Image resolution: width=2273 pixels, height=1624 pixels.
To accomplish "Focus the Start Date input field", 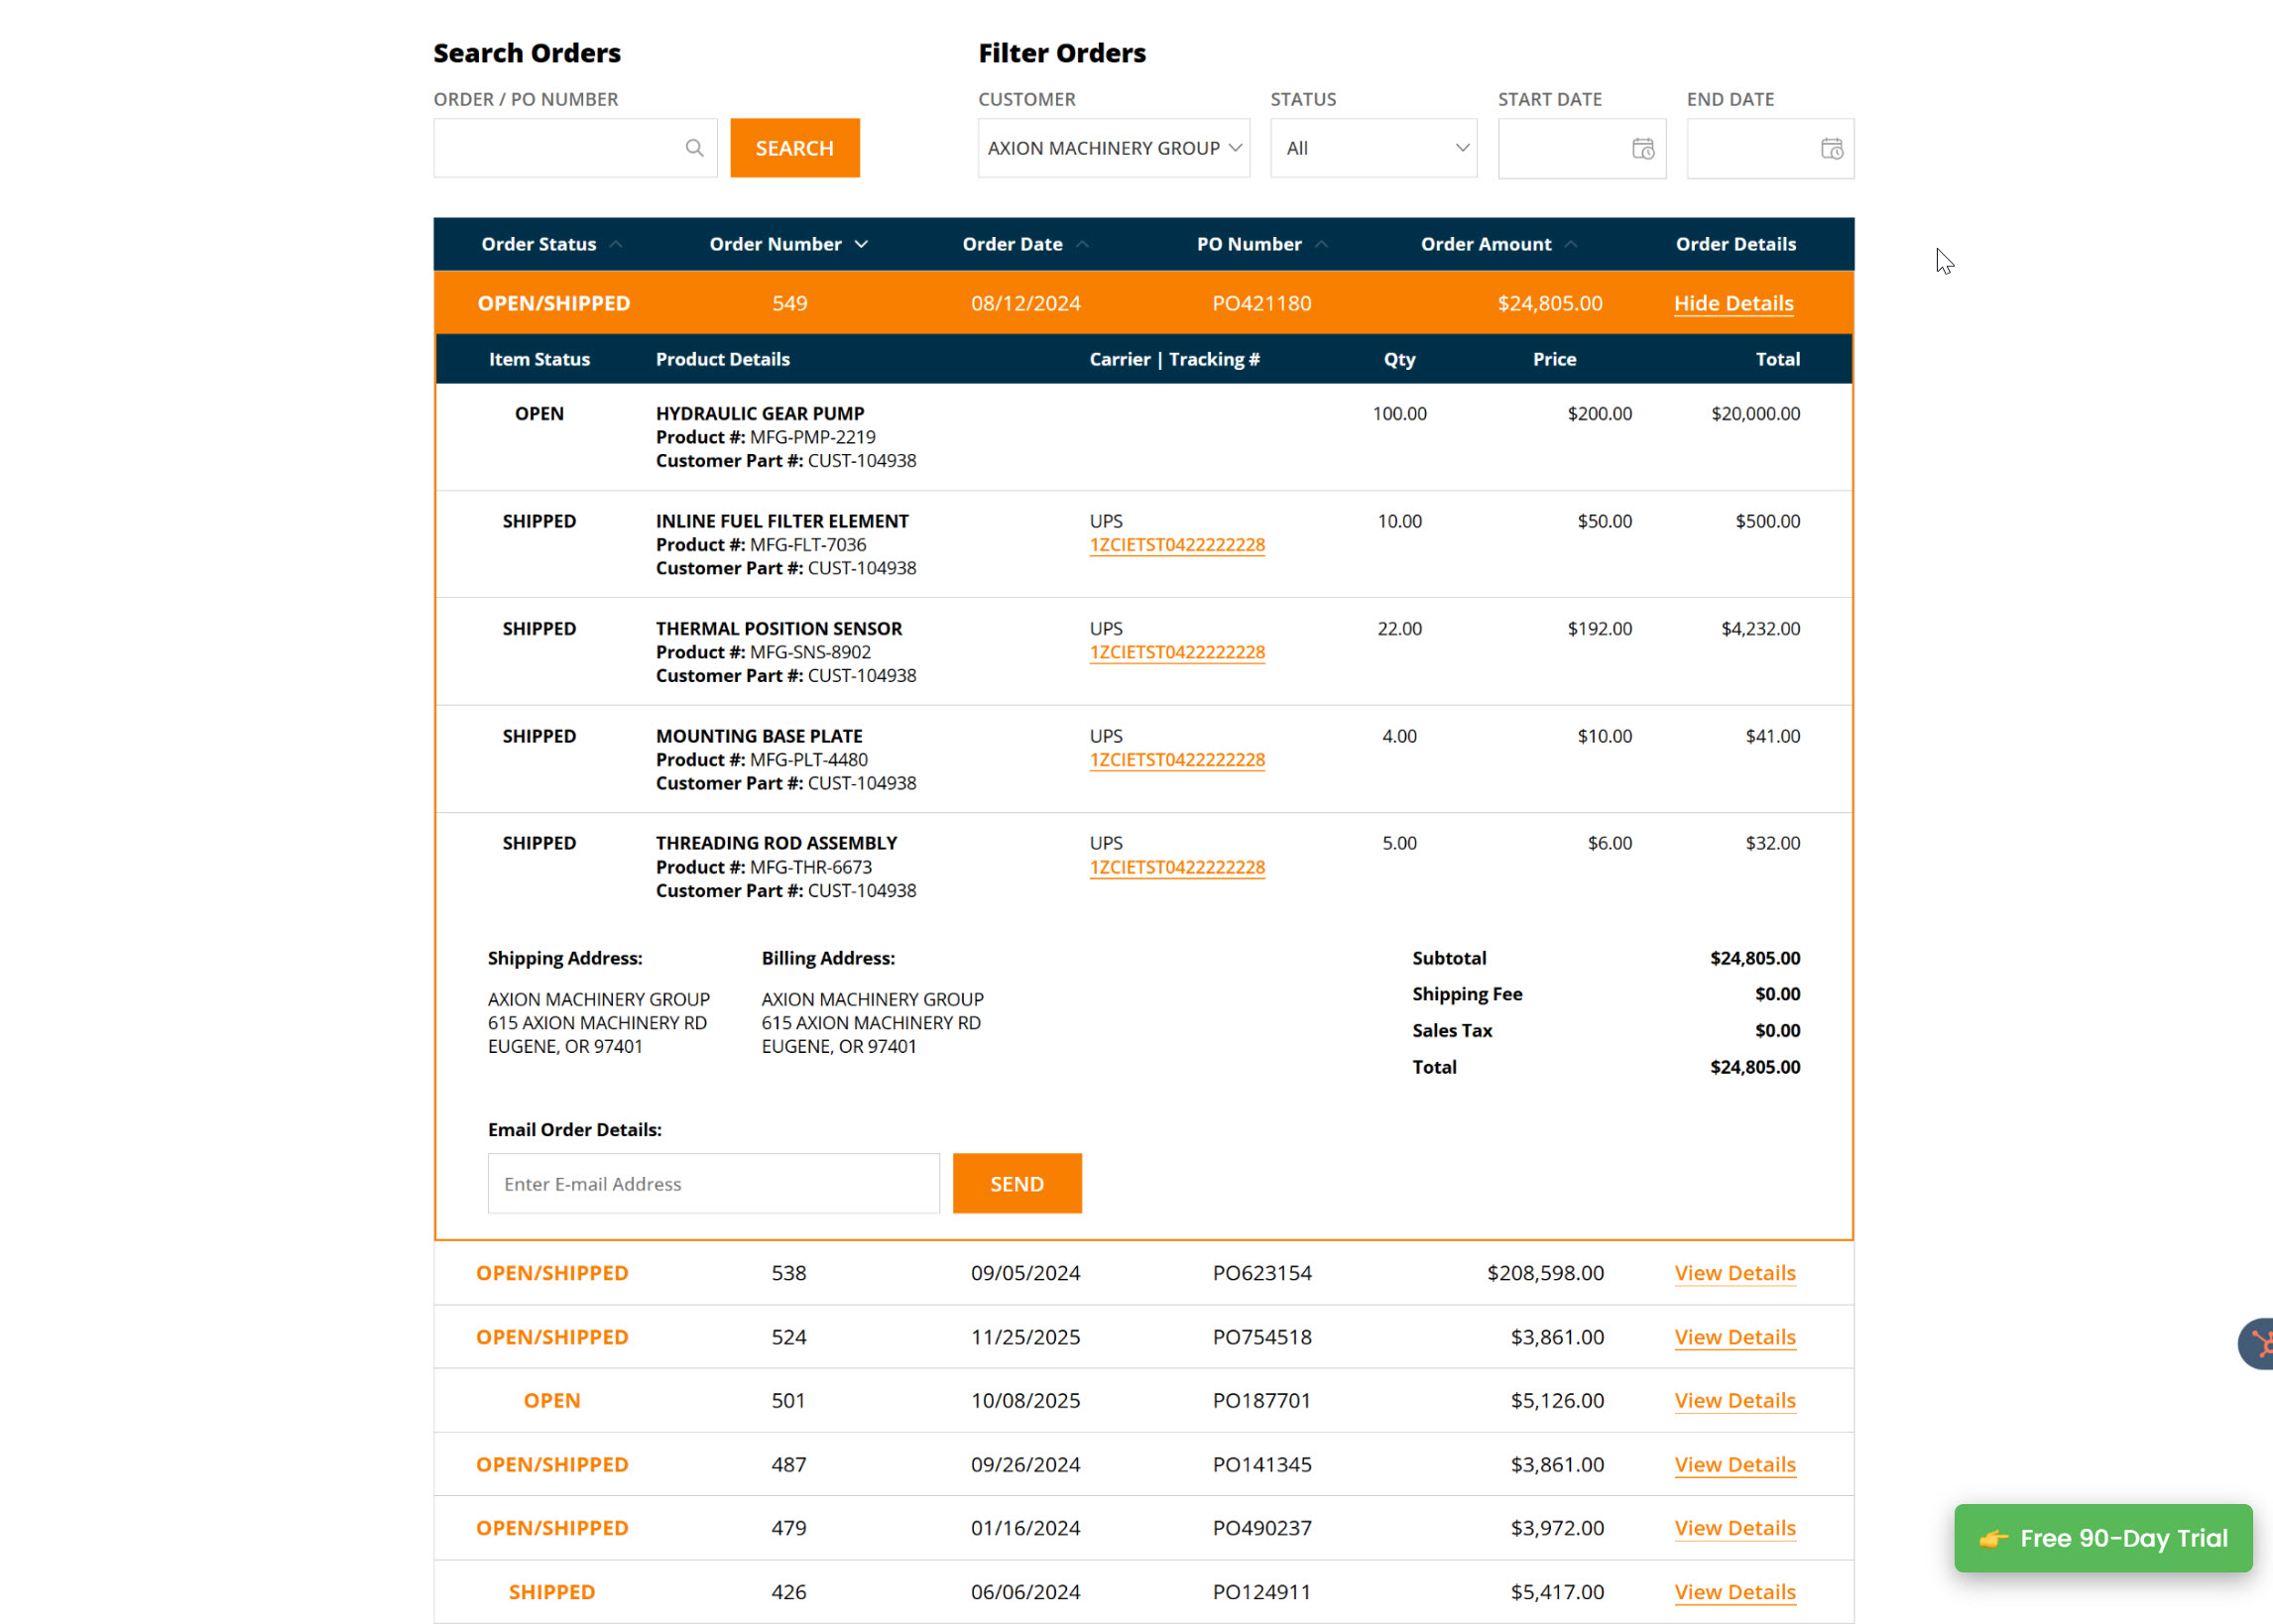I will click(1582, 148).
